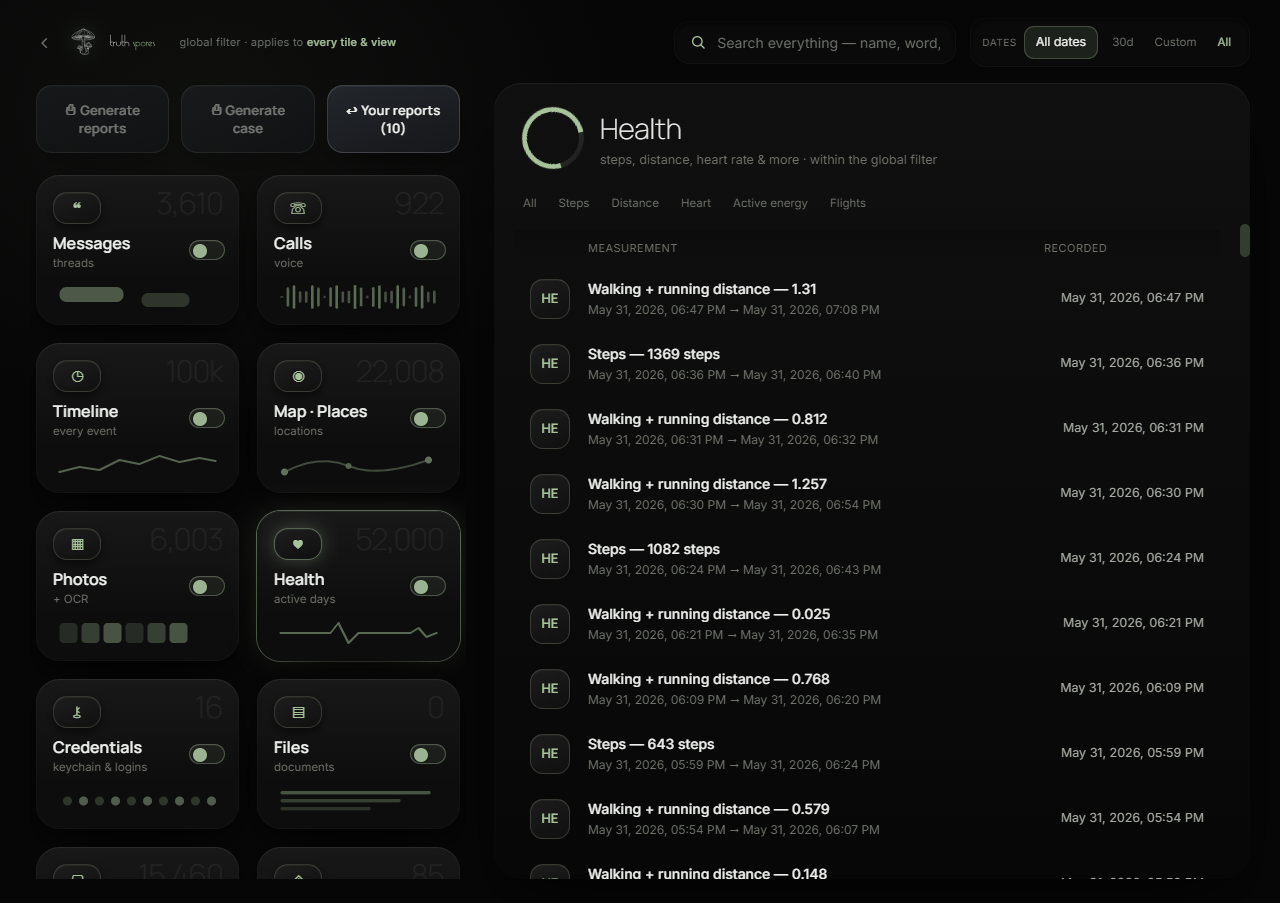
Task: Click HE badge for 1082 steps row
Action: pos(550,558)
